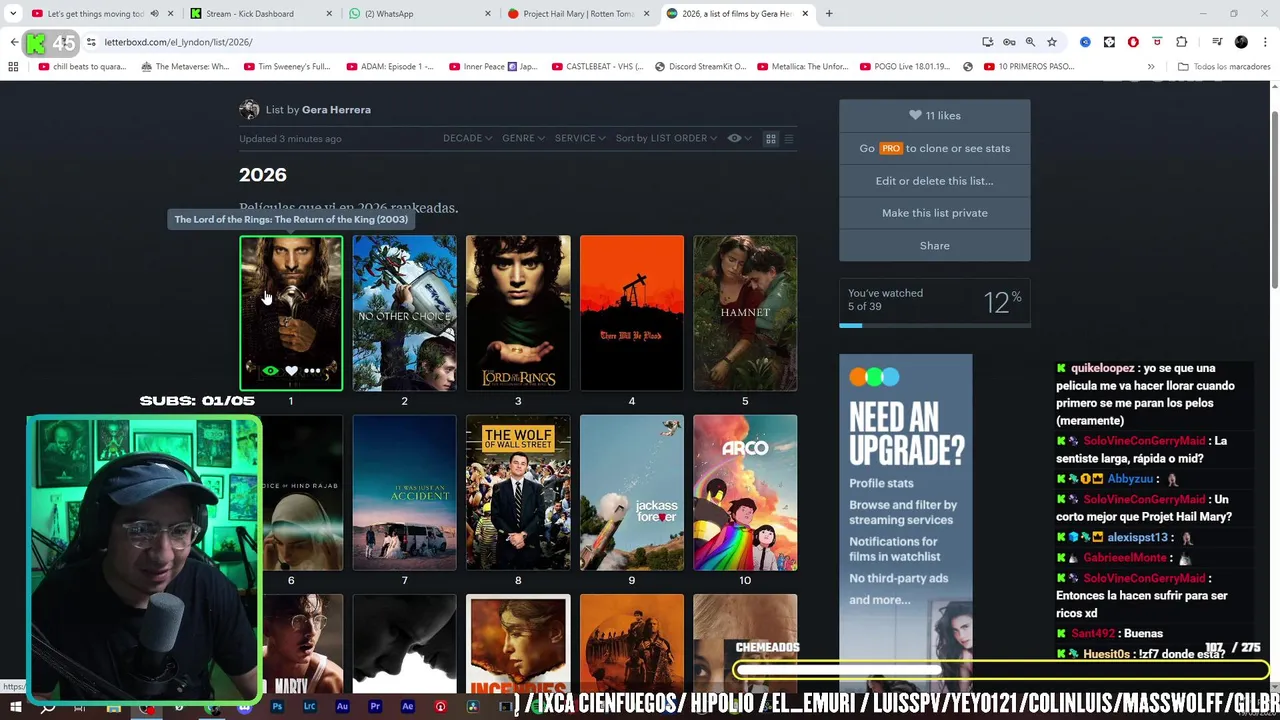Open There Will Be Blood poster

tap(631, 313)
